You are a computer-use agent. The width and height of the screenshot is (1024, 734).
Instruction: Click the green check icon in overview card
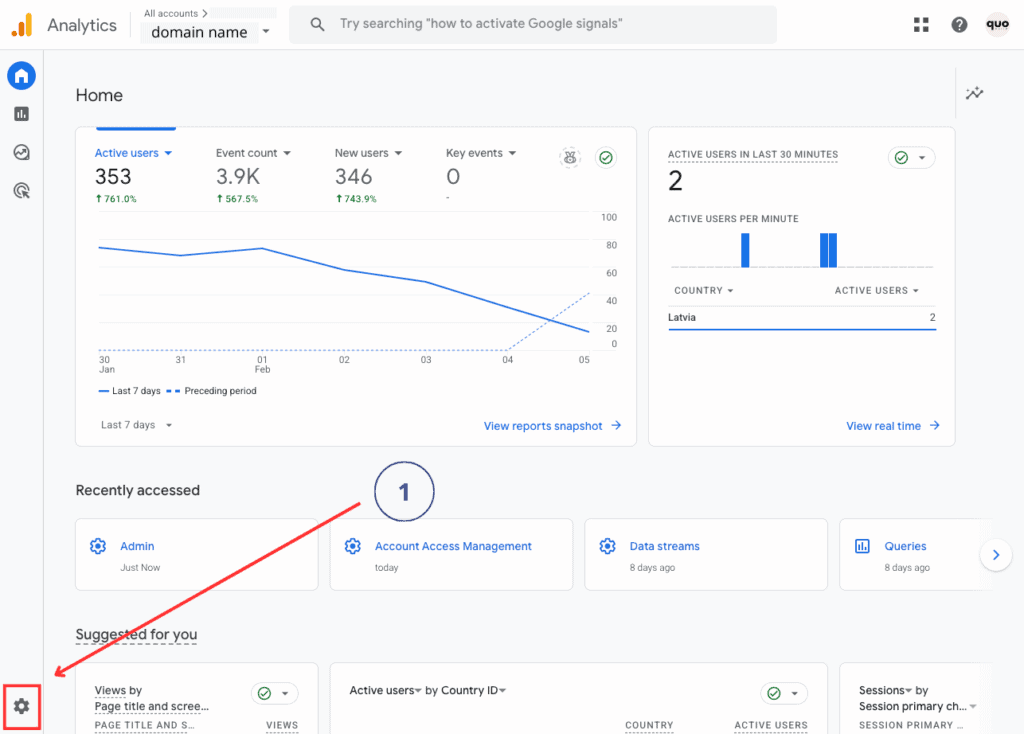(606, 157)
